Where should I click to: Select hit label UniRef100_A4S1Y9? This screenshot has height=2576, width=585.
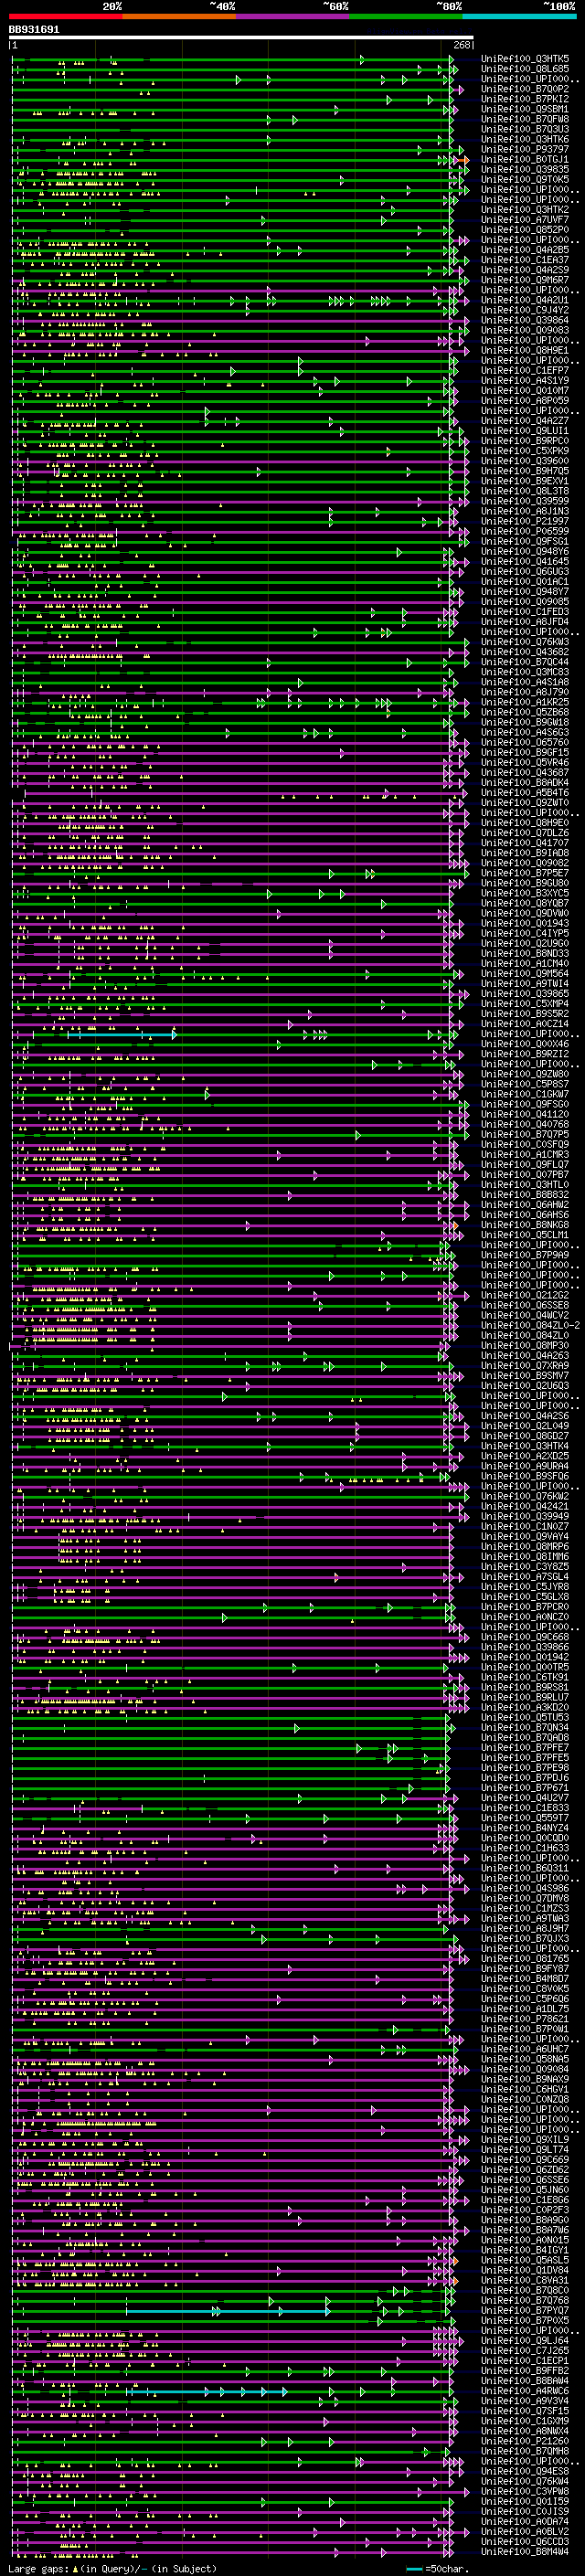525,380
